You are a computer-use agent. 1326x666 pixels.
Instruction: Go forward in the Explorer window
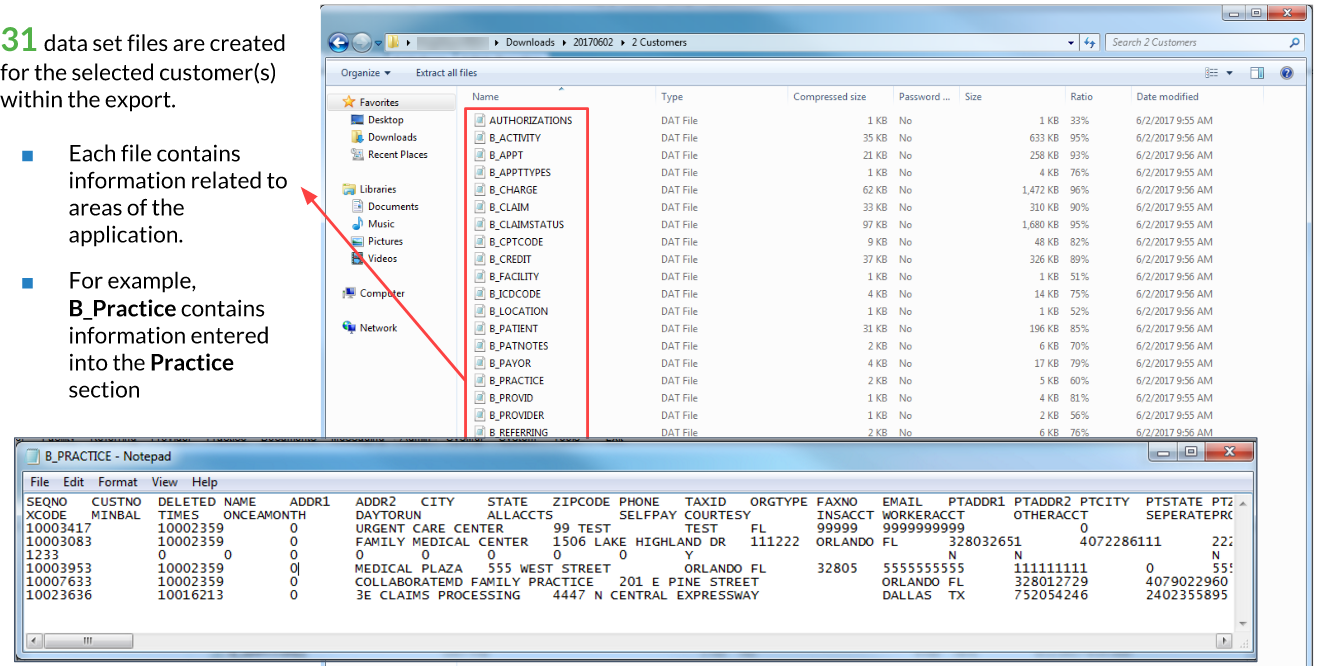pyautogui.click(x=361, y=42)
